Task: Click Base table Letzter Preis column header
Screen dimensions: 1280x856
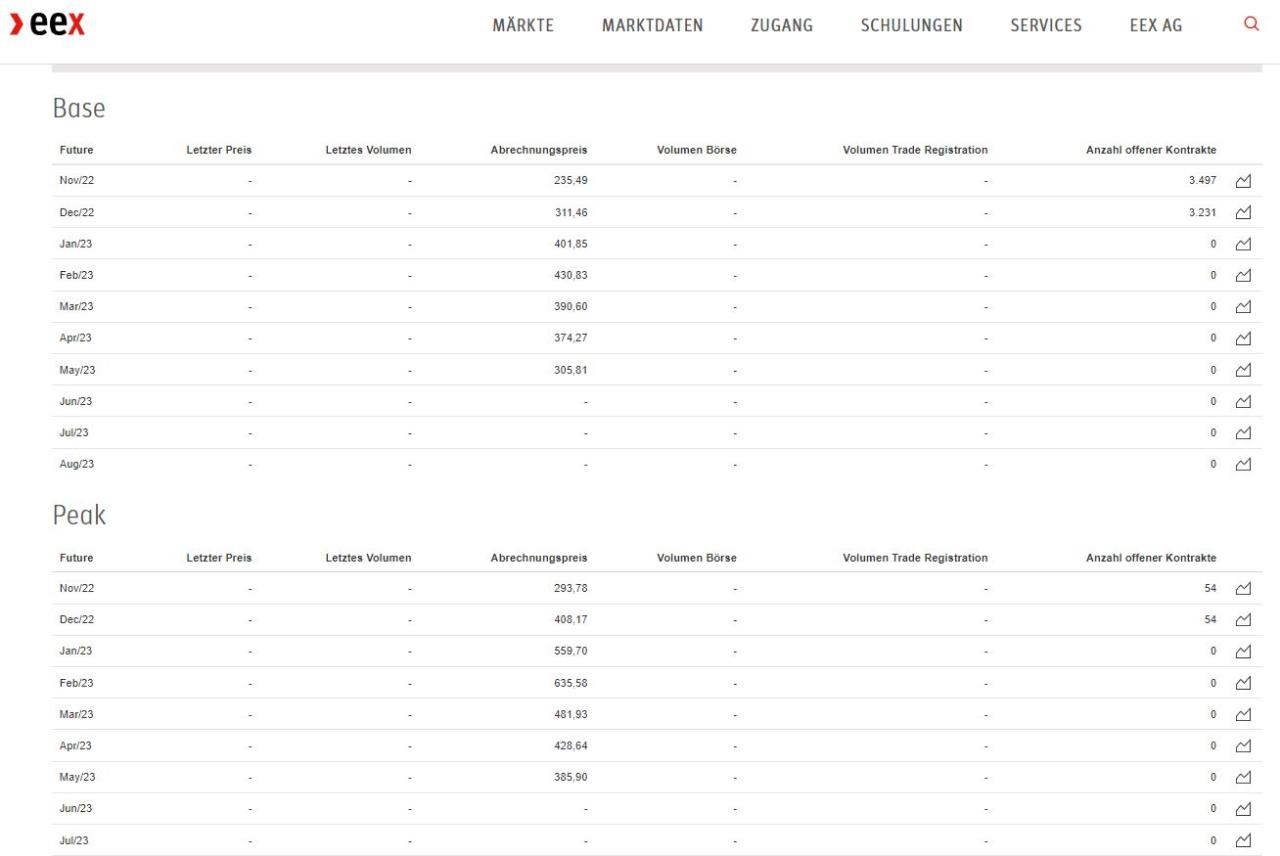Action: pyautogui.click(x=219, y=150)
